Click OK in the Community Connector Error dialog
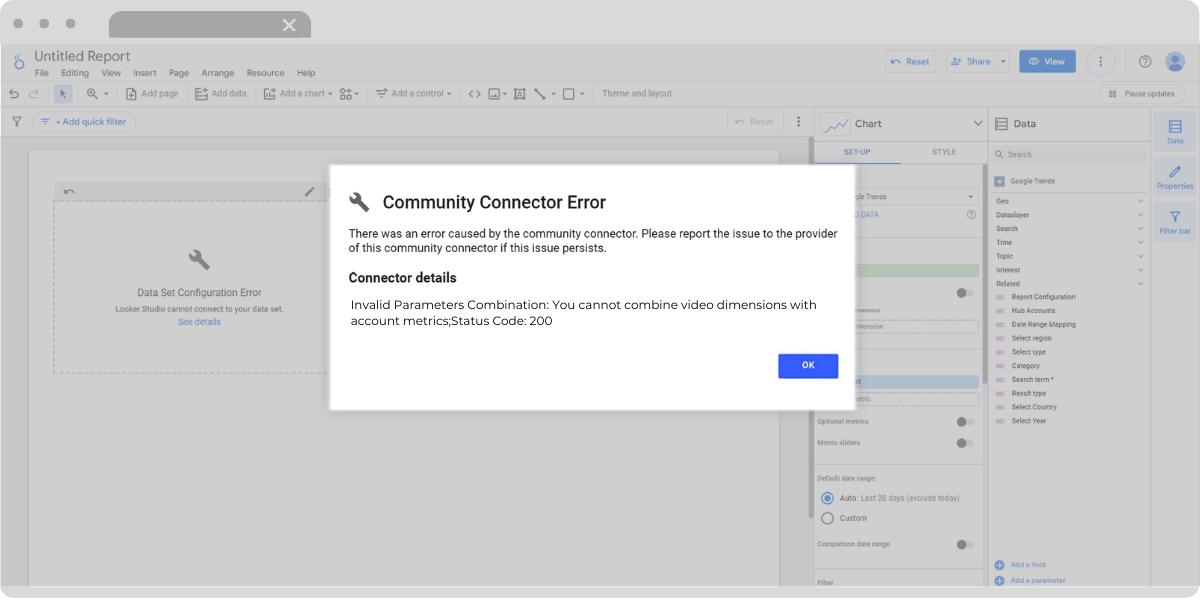 click(x=808, y=366)
